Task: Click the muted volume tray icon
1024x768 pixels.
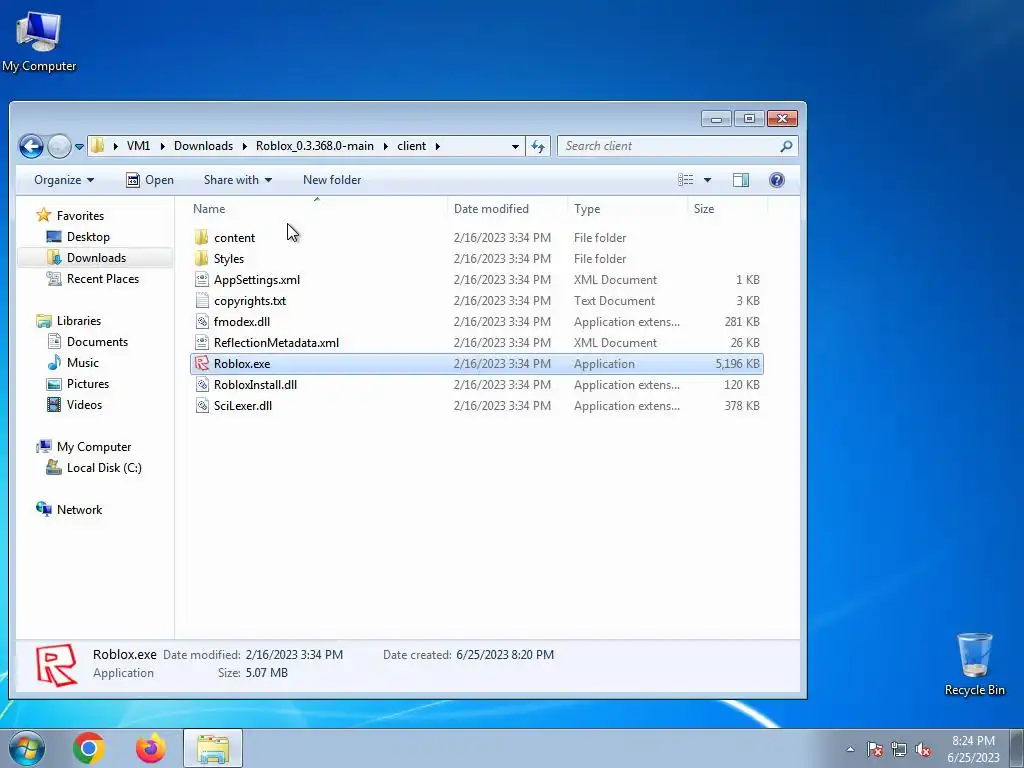Action: [x=923, y=749]
